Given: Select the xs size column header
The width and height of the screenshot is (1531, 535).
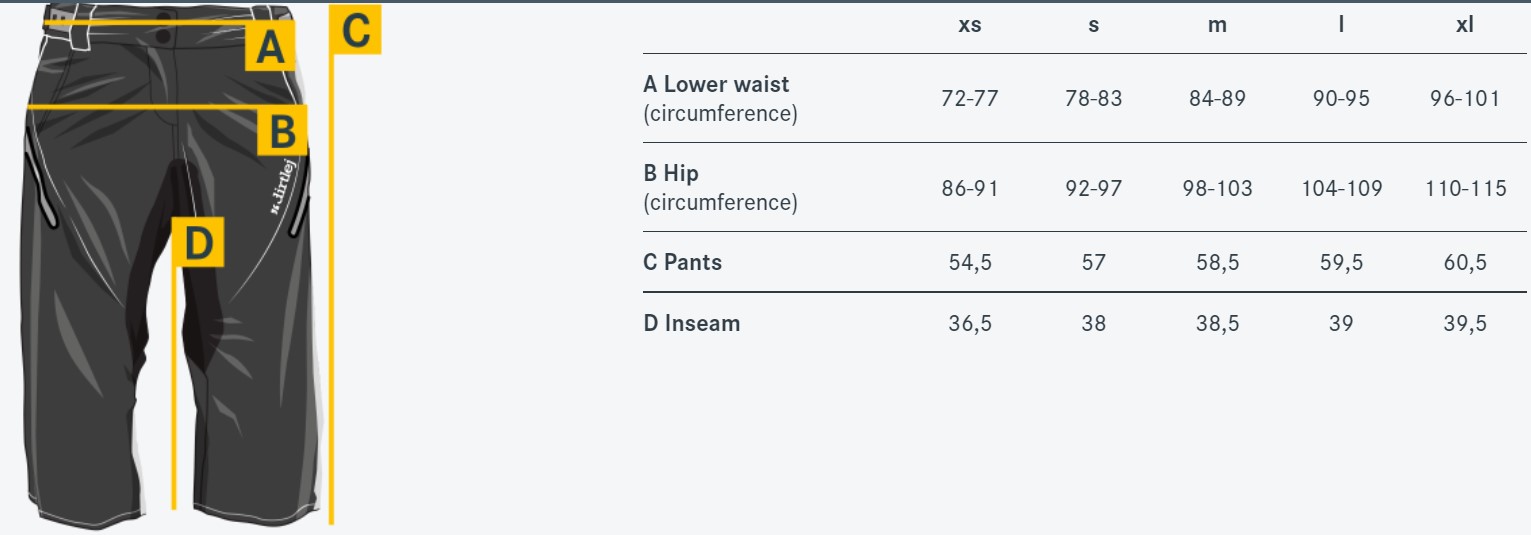Looking at the screenshot, I should [x=970, y=26].
